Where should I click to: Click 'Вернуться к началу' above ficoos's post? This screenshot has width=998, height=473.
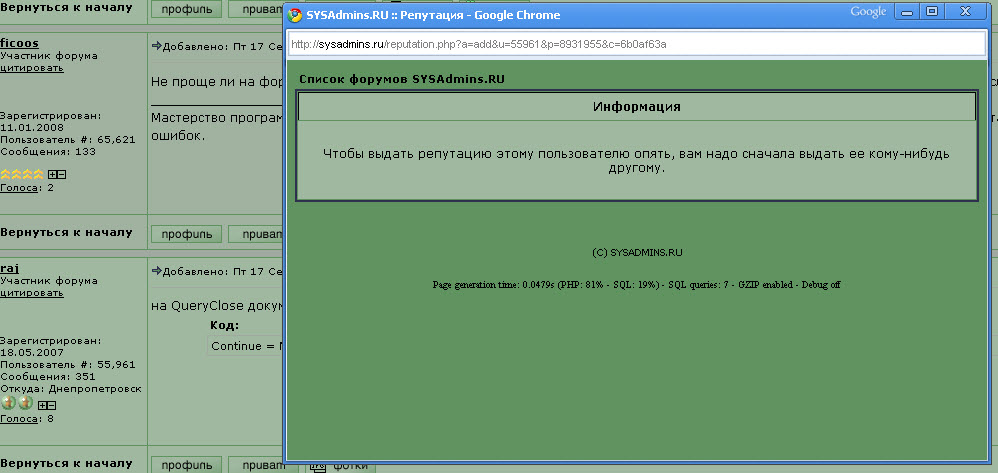click(66, 8)
